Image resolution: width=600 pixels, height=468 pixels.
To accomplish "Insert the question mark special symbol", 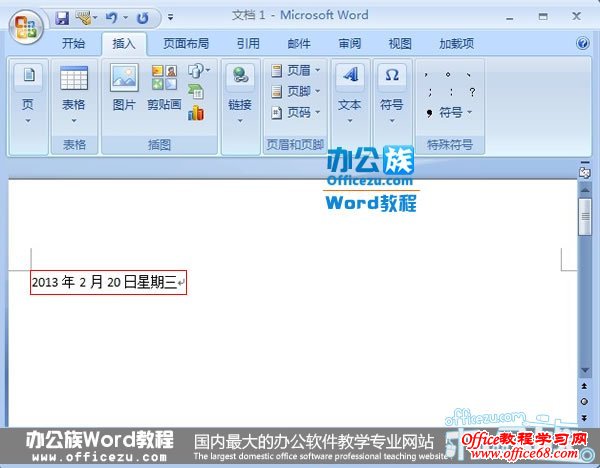I will tap(473, 92).
